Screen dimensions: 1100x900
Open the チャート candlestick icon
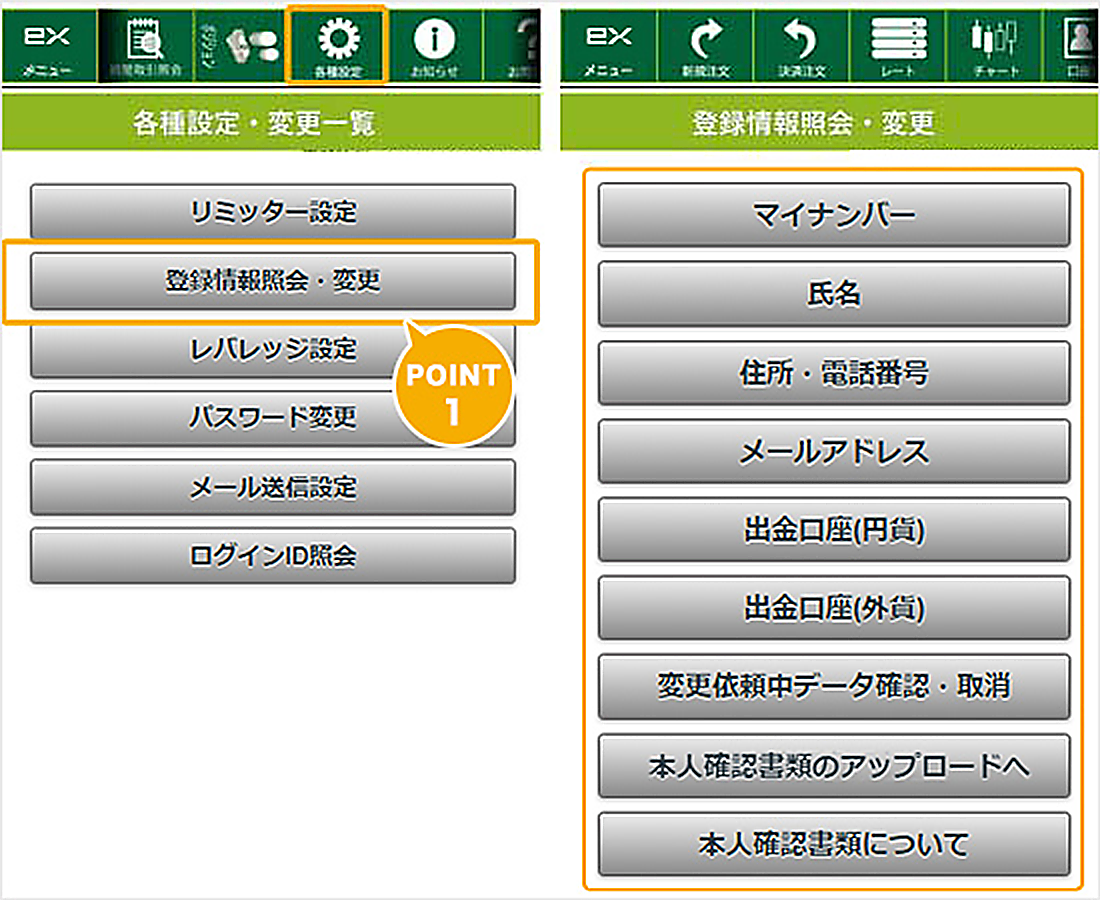pos(995,45)
